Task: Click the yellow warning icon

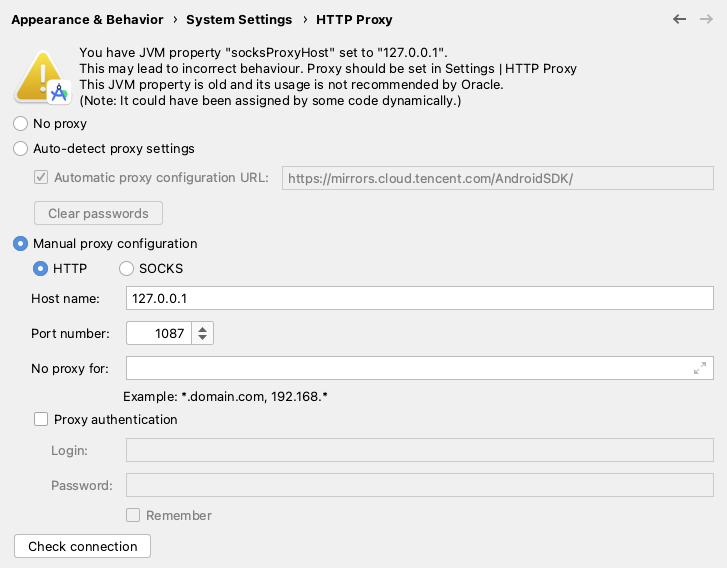Action: pyautogui.click(x=42, y=77)
